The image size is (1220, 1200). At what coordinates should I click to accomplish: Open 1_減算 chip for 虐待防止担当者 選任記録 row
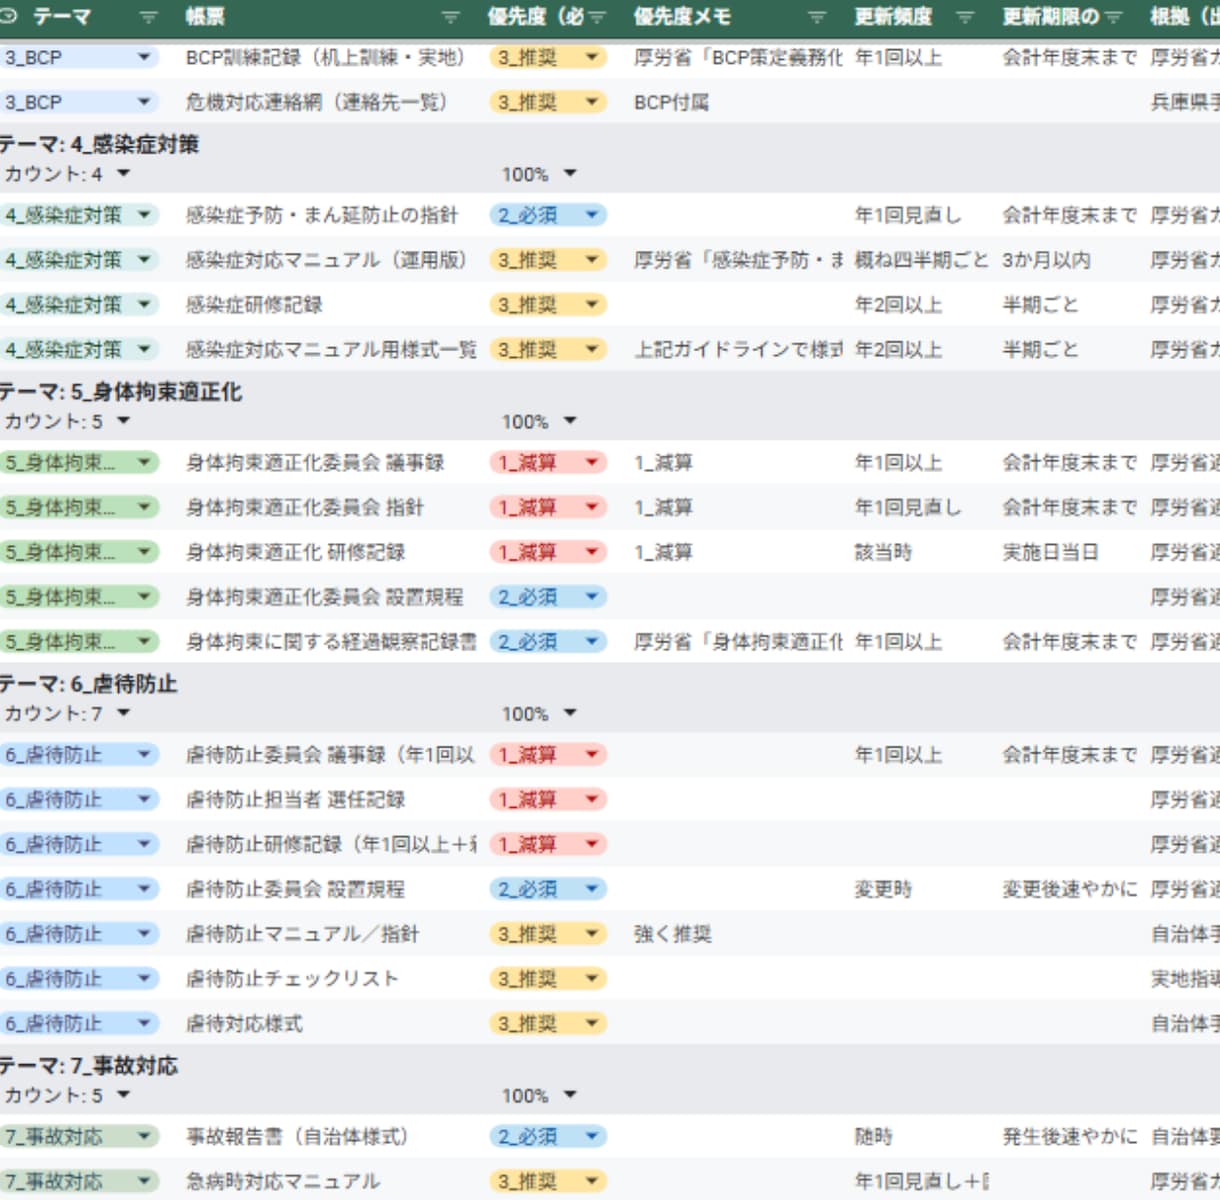pyautogui.click(x=548, y=800)
